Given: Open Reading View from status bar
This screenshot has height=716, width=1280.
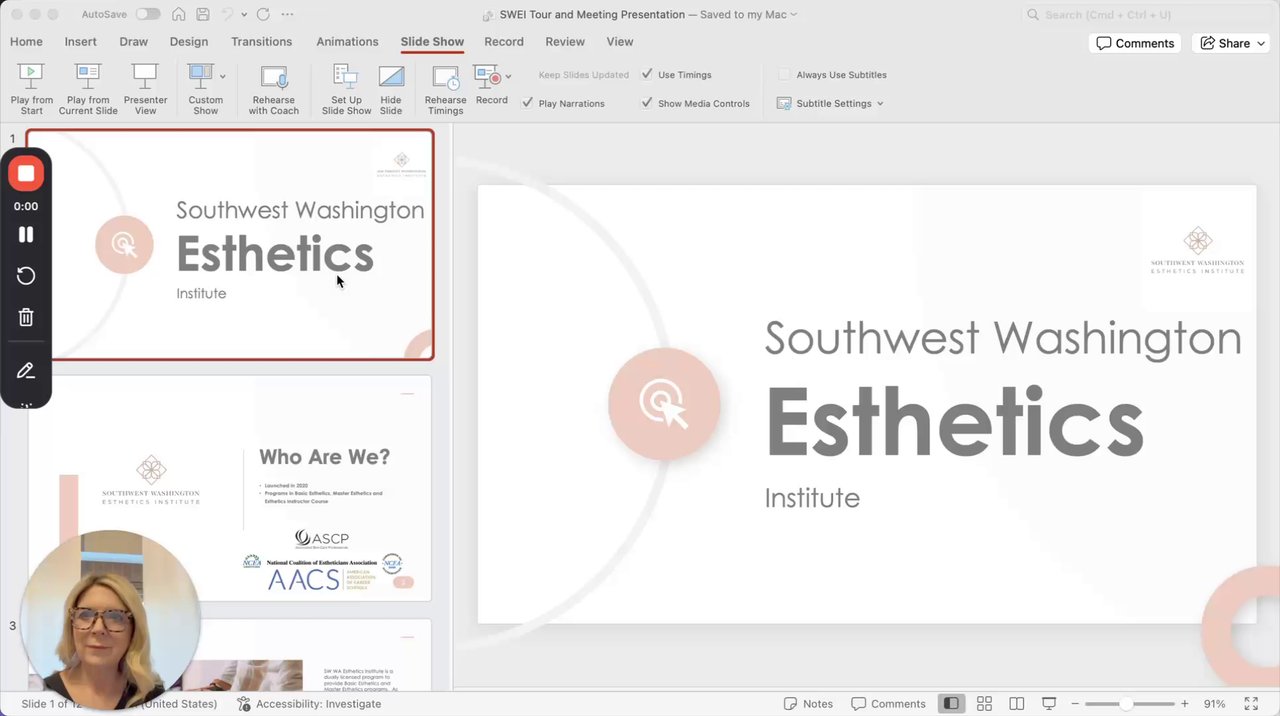Looking at the screenshot, I should (1016, 704).
